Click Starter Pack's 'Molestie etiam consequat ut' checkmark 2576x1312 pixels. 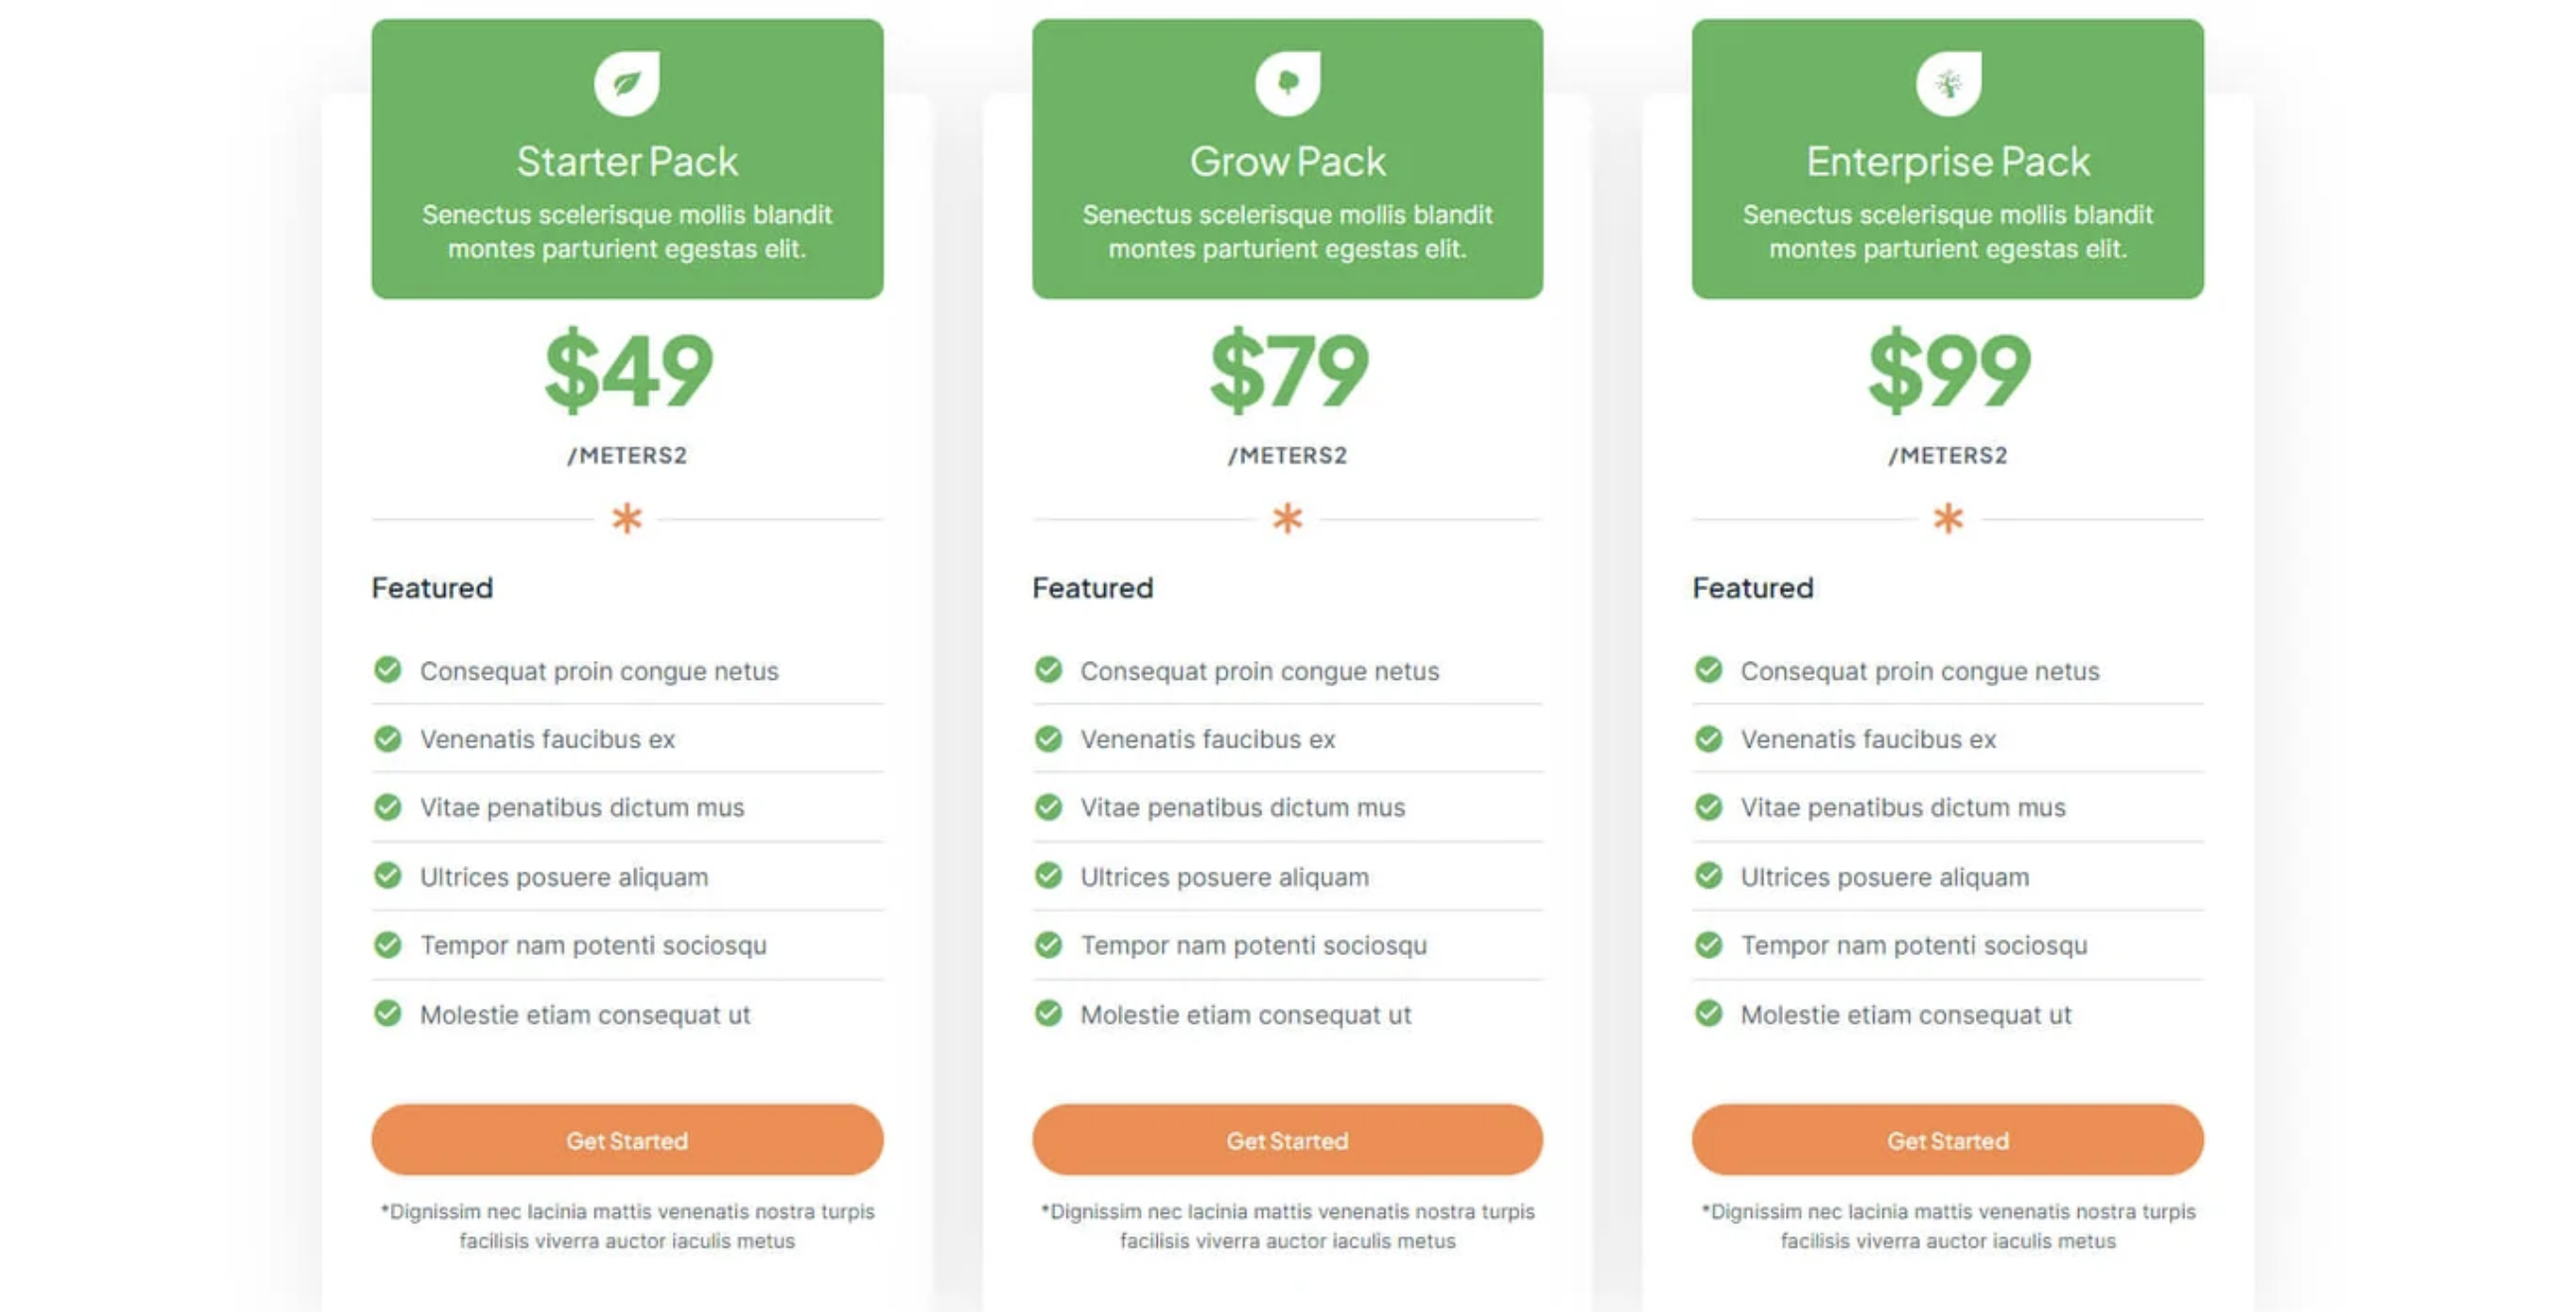point(388,1014)
